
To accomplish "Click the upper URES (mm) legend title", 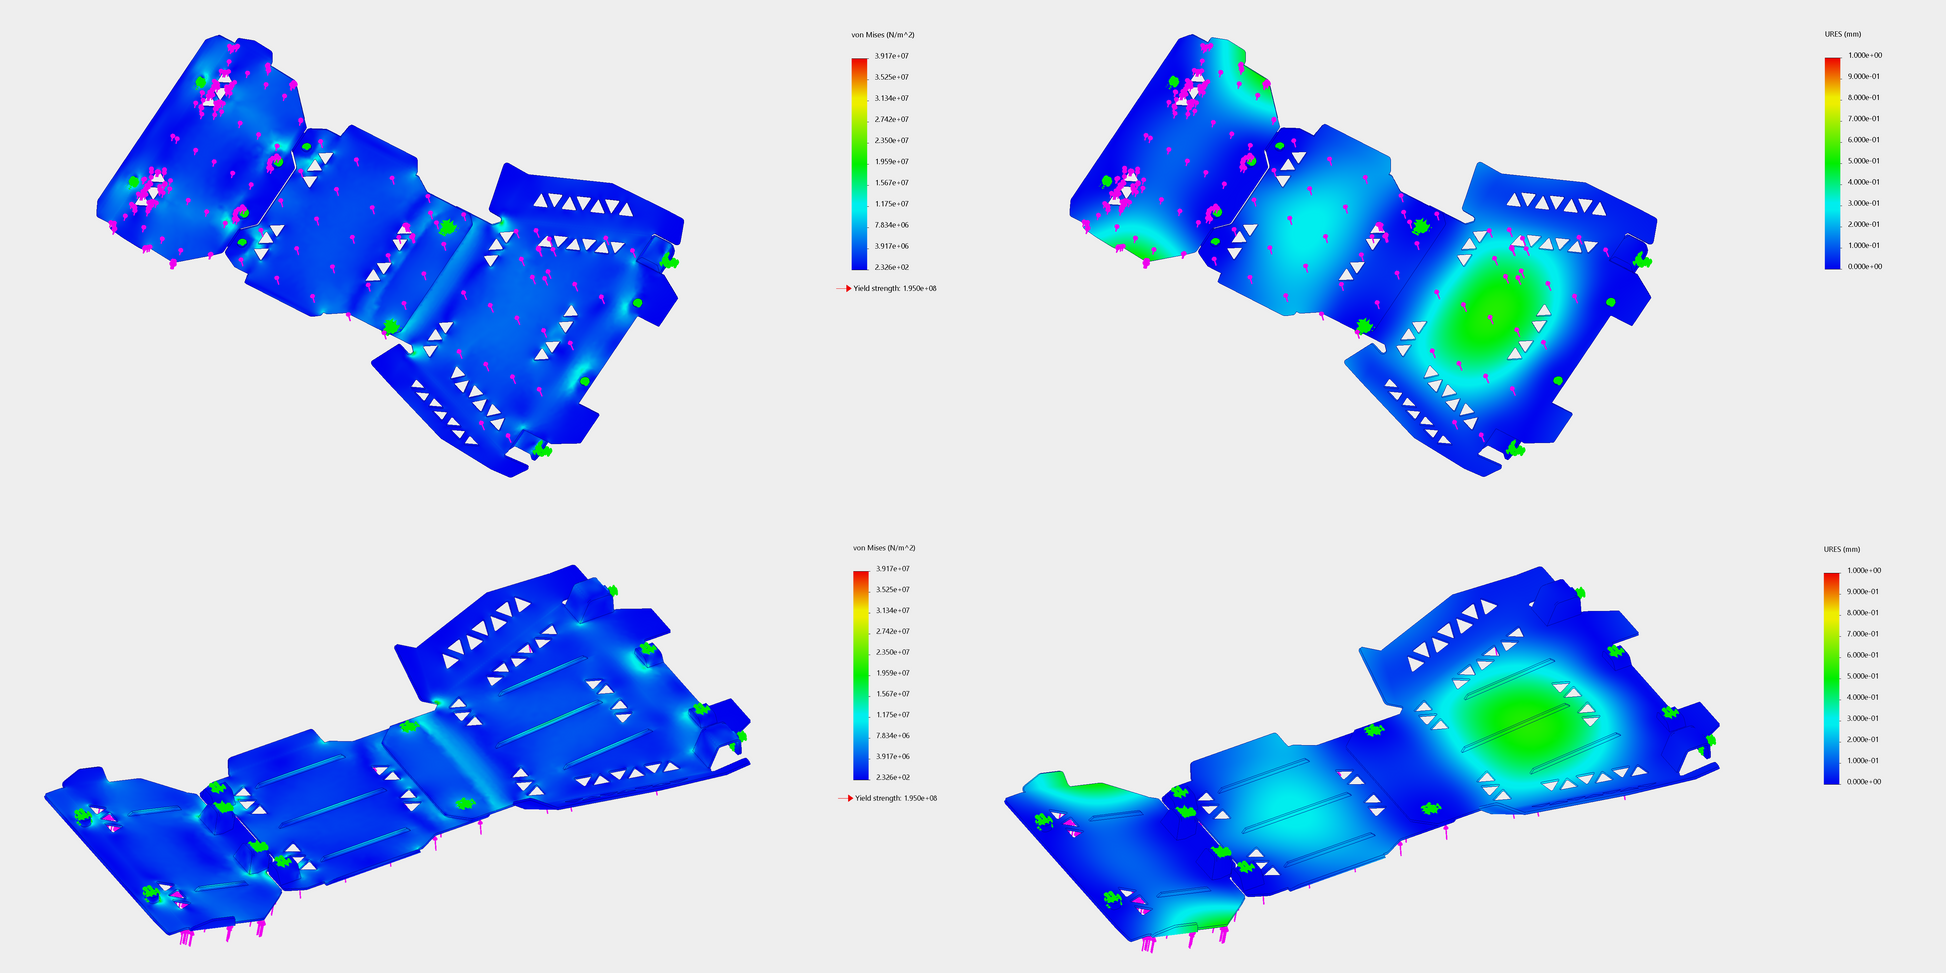I will click(x=1842, y=34).
